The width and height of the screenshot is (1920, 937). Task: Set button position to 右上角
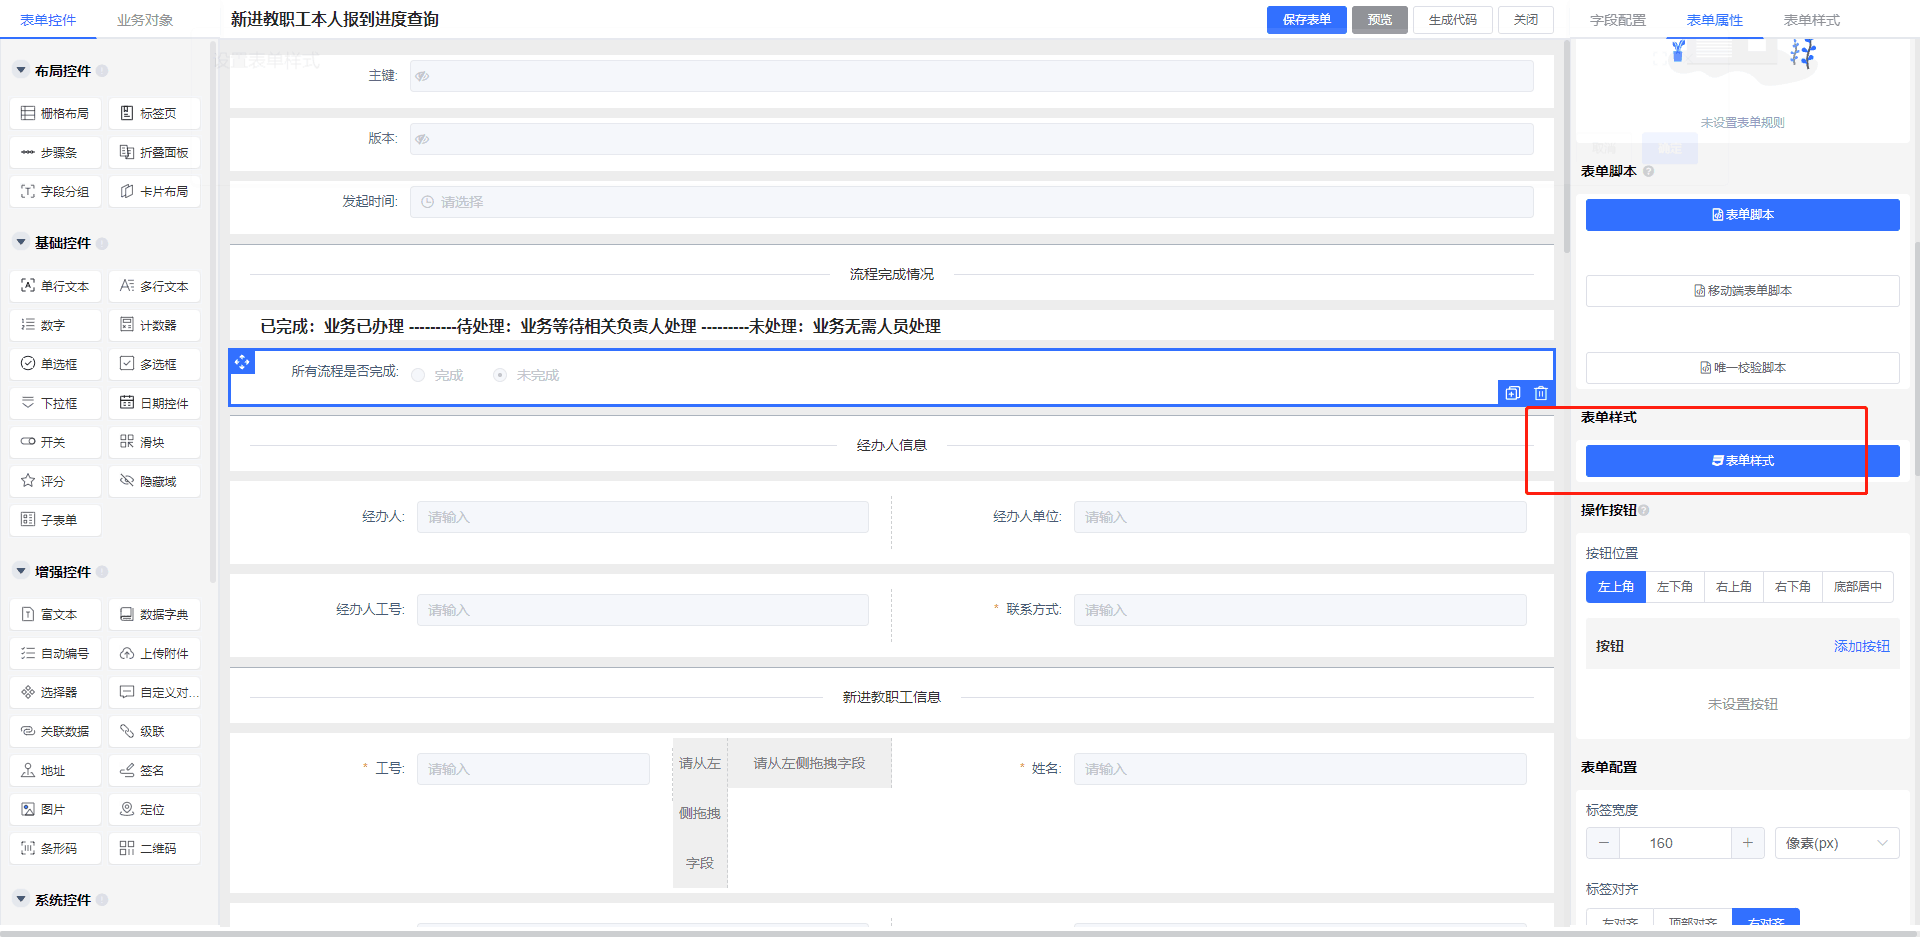tap(1733, 587)
